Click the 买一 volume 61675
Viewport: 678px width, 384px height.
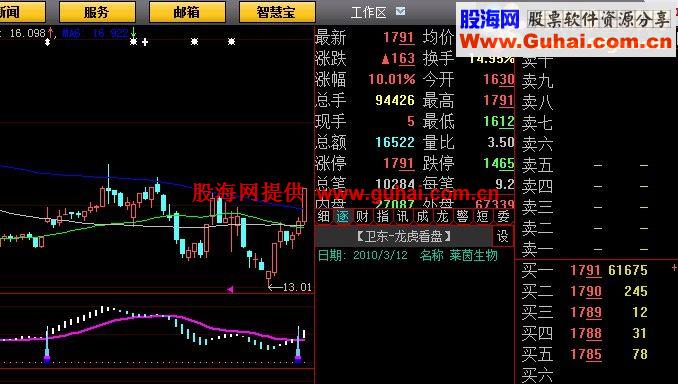click(x=628, y=270)
